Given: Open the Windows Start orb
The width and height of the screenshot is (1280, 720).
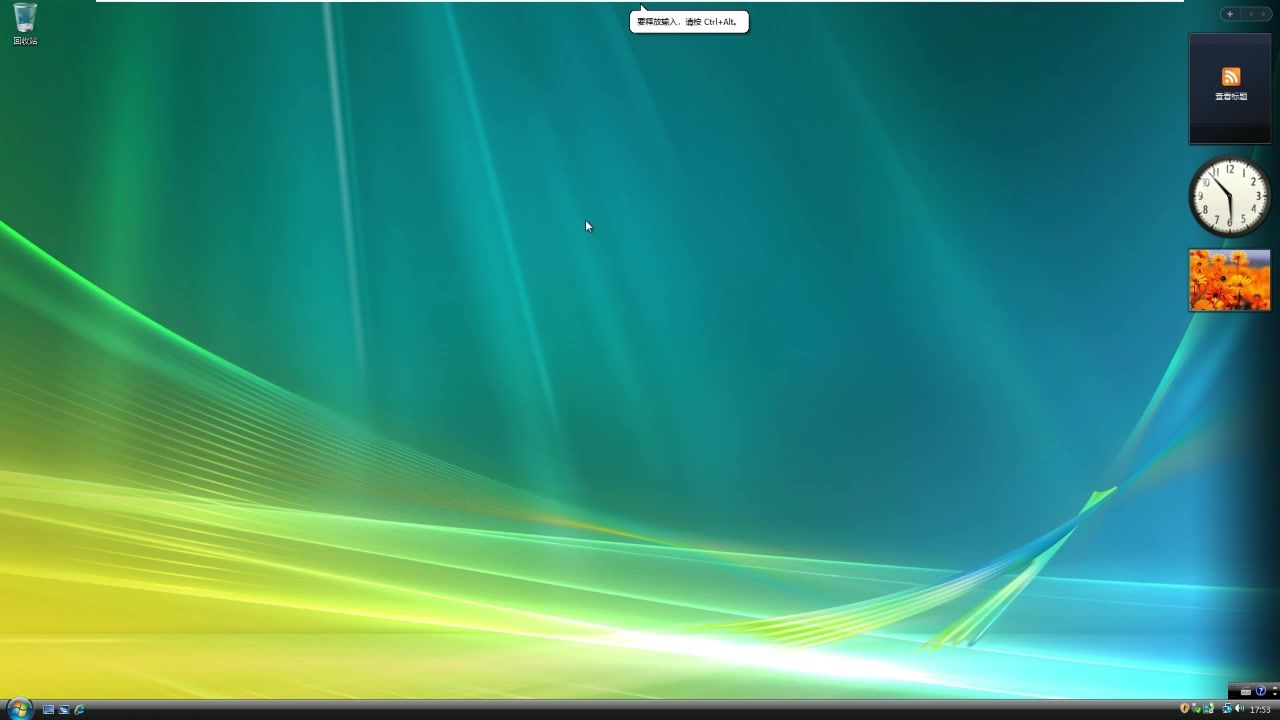Looking at the screenshot, I should click(x=18, y=709).
